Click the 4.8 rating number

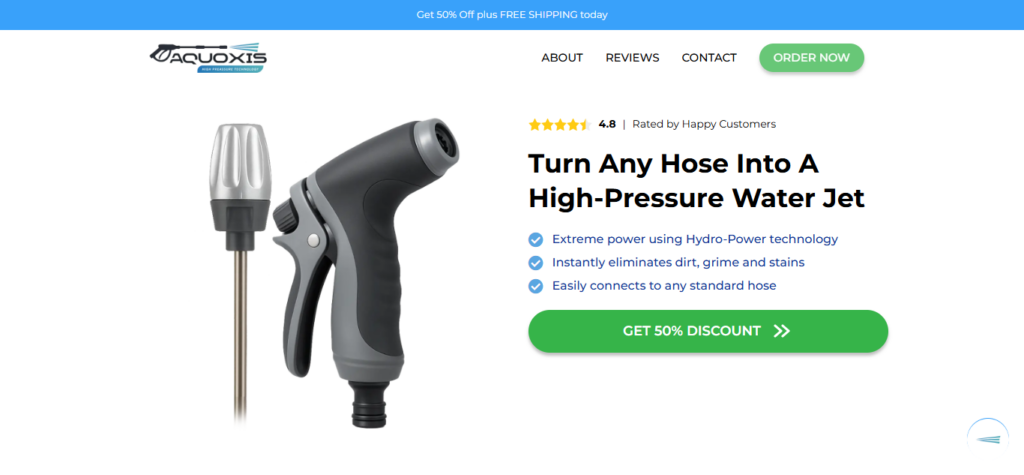coord(607,124)
